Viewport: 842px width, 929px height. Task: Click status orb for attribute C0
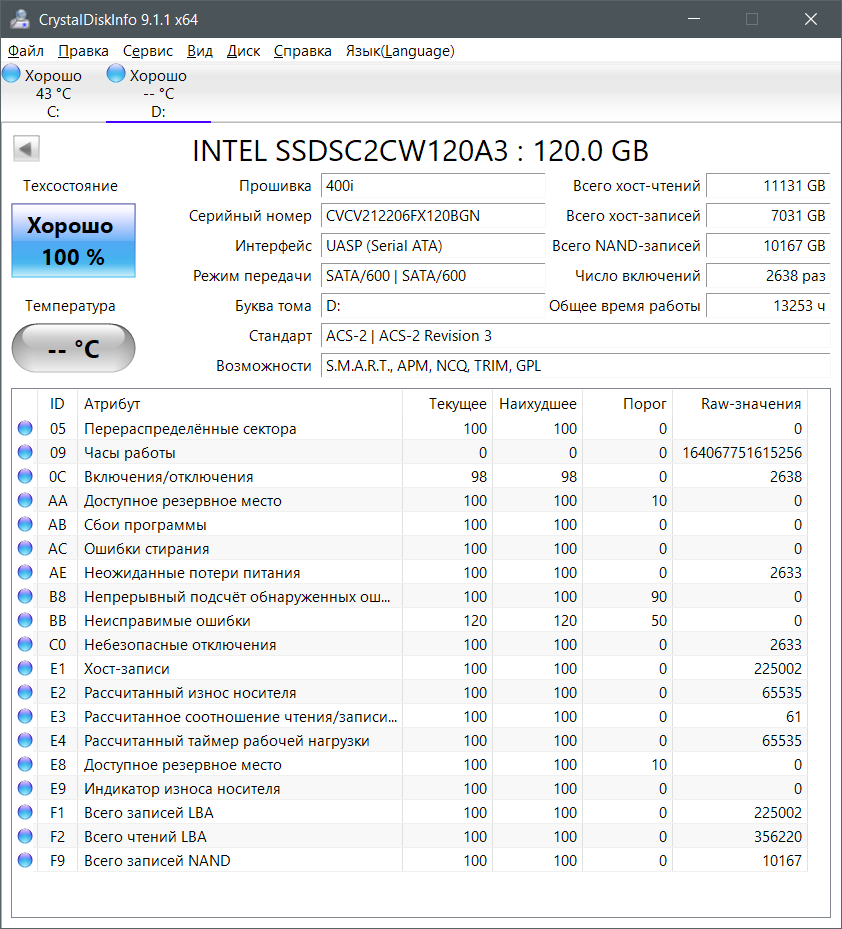tap(25, 645)
